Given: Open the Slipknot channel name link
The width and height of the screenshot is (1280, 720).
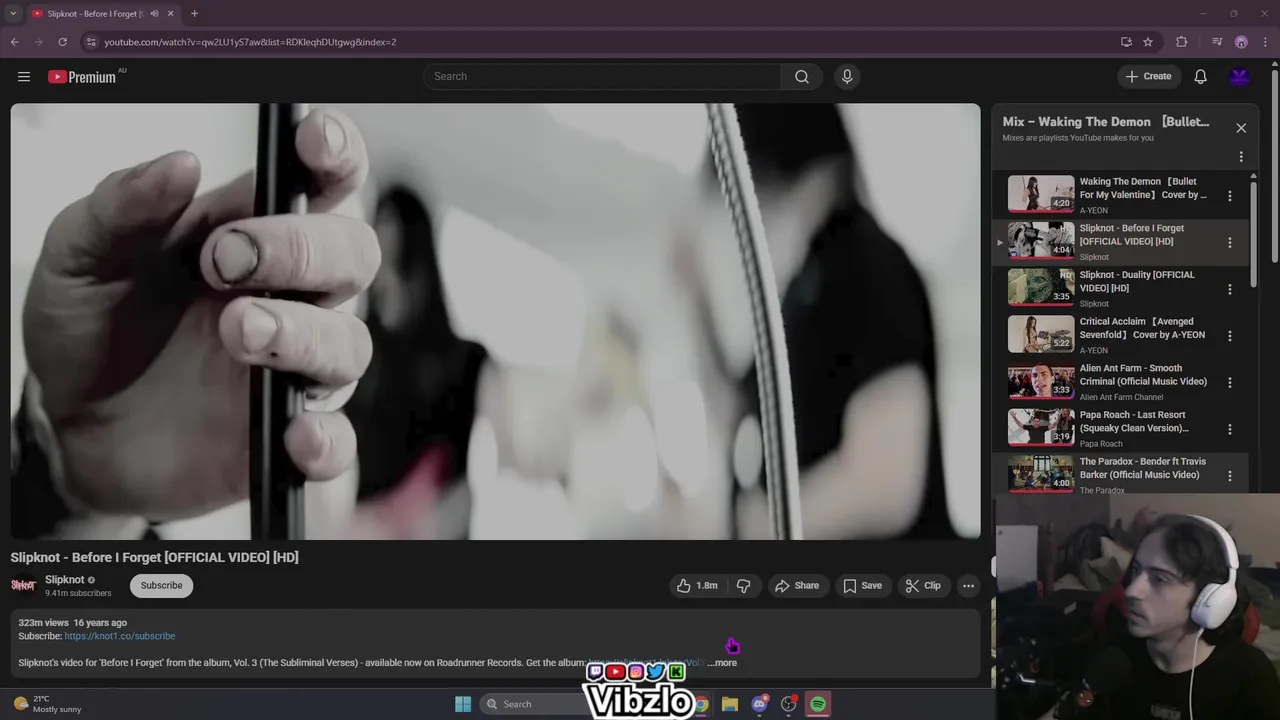Looking at the screenshot, I should [65, 580].
